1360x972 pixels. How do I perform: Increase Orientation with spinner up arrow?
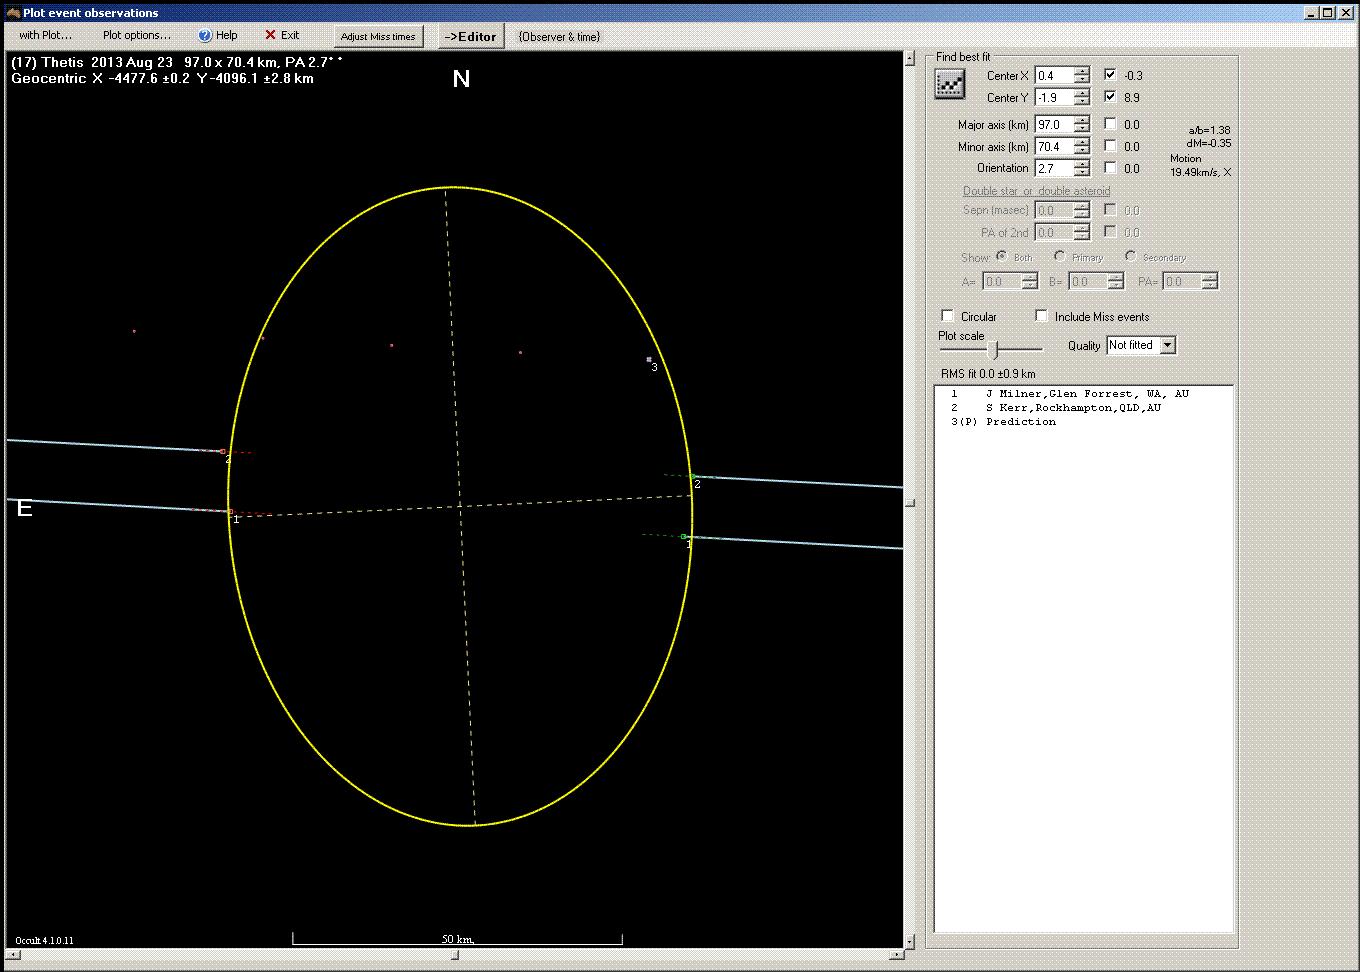pyautogui.click(x=1082, y=165)
